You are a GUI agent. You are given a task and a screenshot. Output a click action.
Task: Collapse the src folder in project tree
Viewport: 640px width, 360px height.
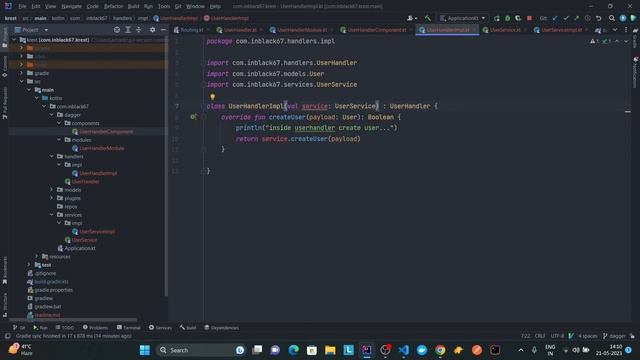(22, 82)
